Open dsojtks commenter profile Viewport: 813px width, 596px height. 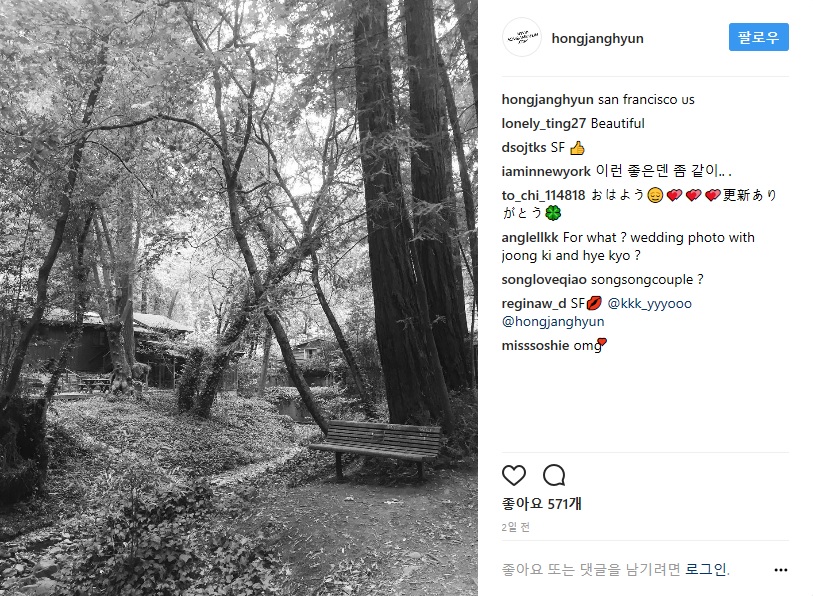pos(524,148)
